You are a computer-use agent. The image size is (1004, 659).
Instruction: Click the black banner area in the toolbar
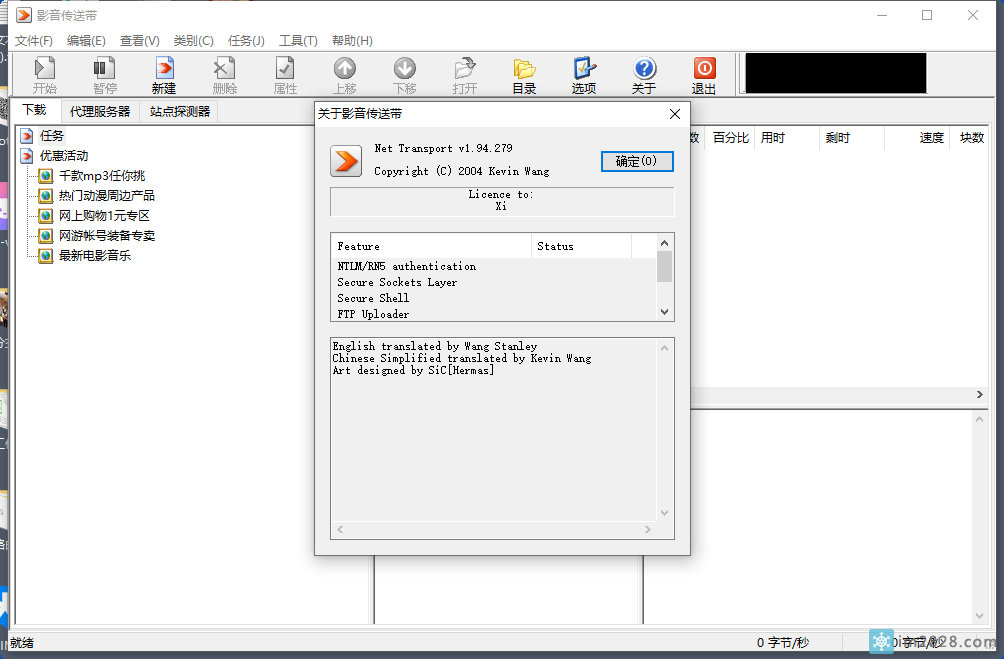[x=836, y=74]
